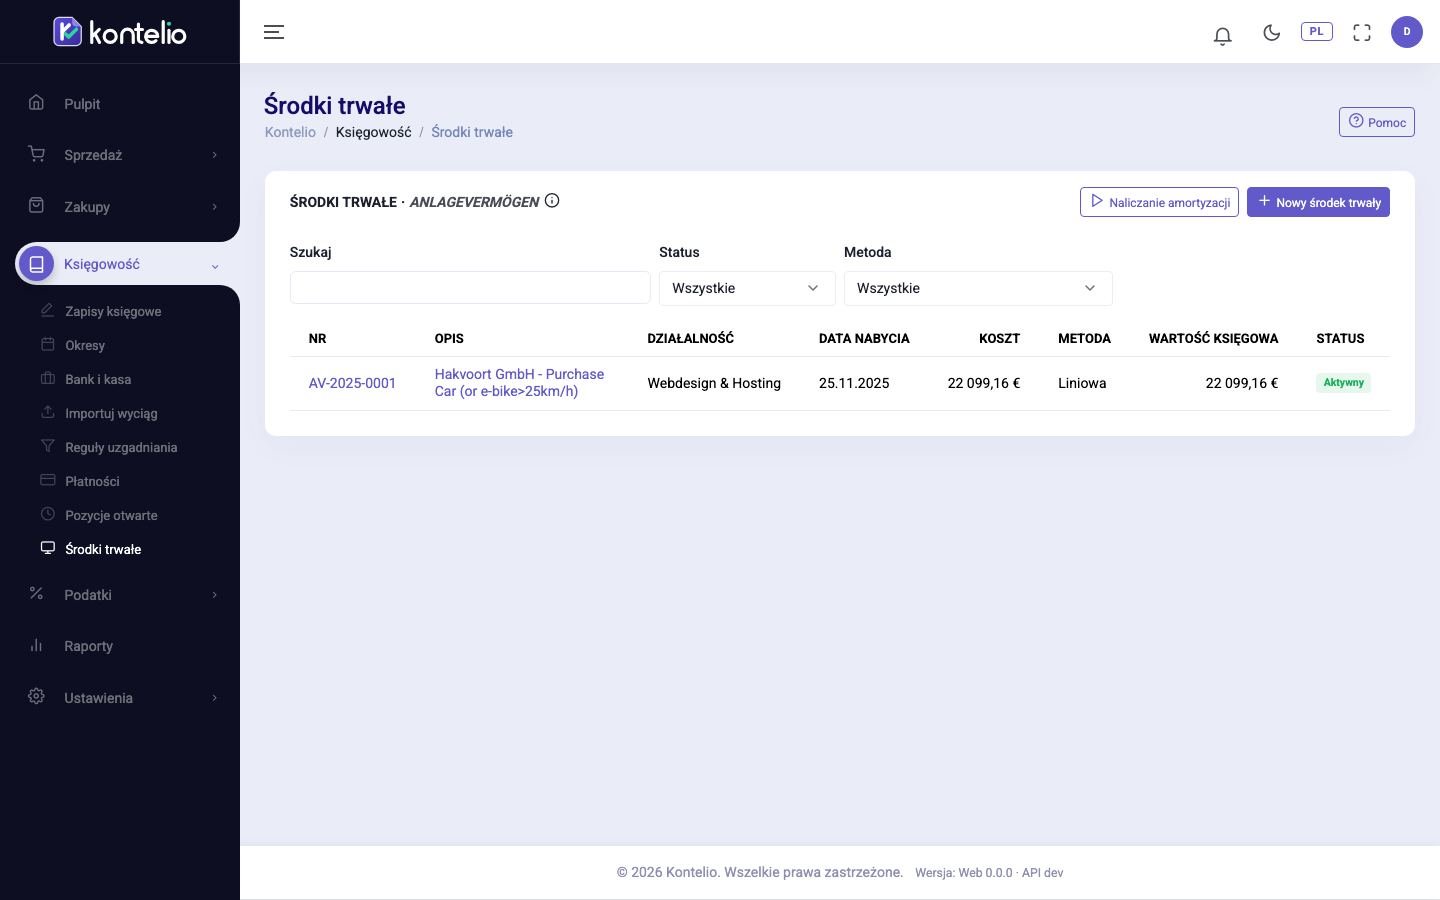
Task: Click Nowy środek trwały button
Action: point(1318,202)
